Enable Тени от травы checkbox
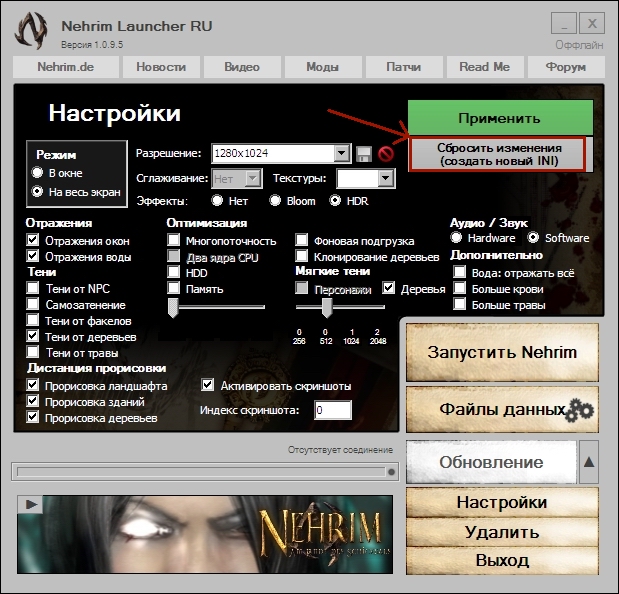Viewport: 619px width, 594px height. click(33, 352)
